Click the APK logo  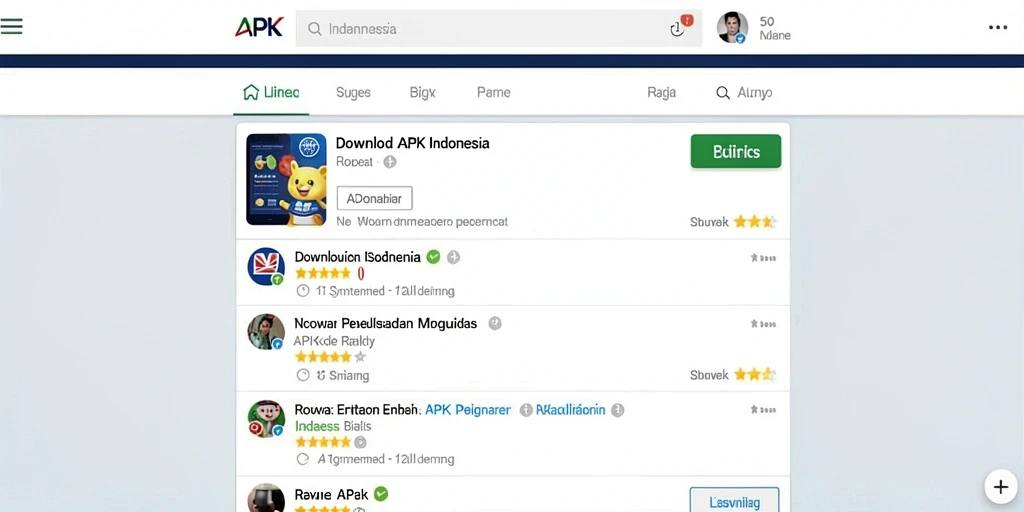point(259,27)
